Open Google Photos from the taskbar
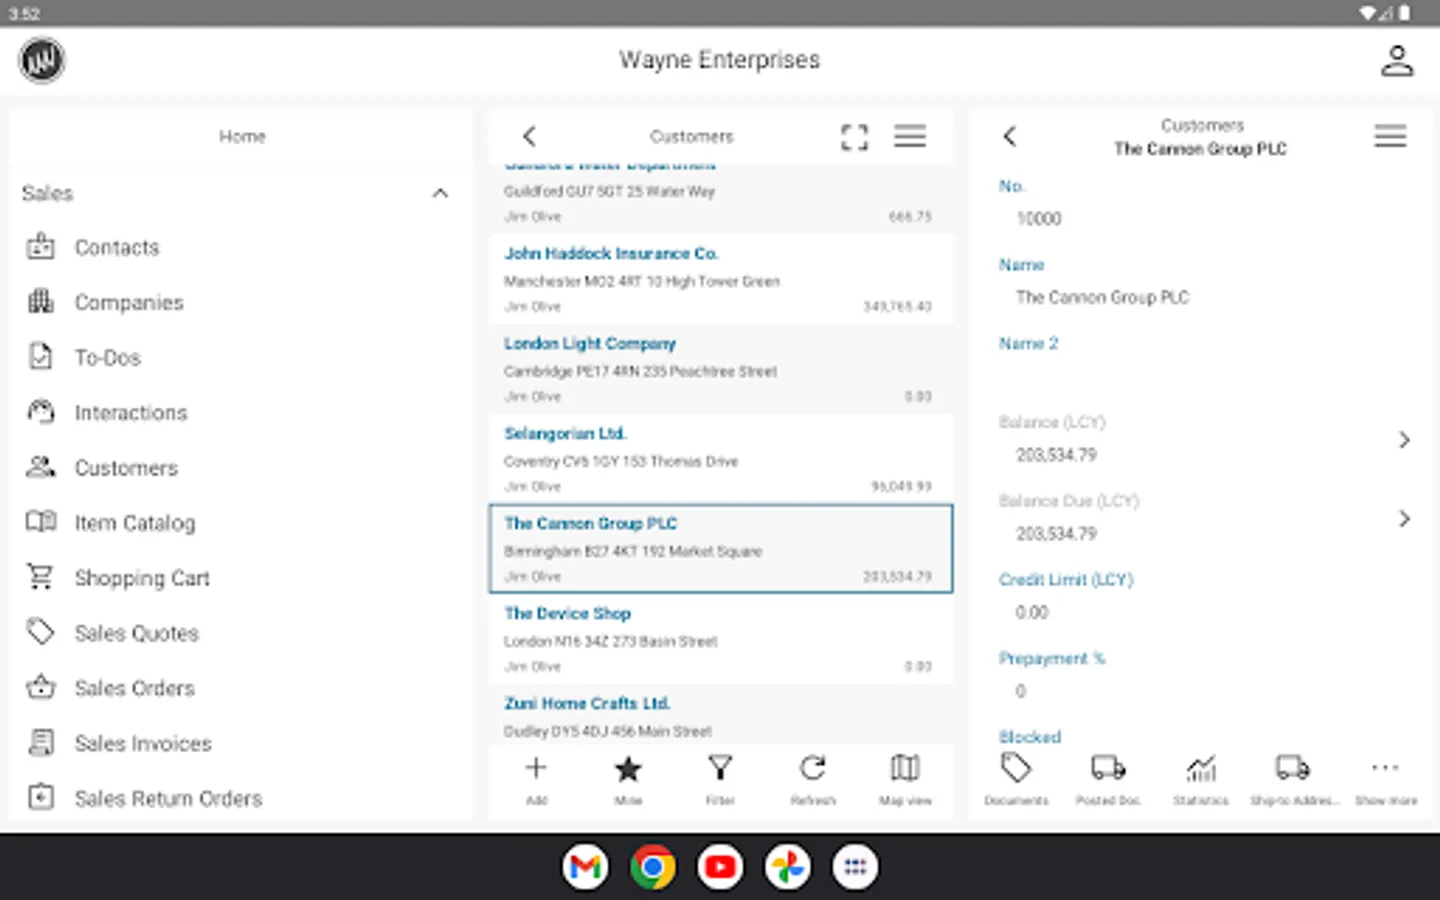 coord(788,867)
